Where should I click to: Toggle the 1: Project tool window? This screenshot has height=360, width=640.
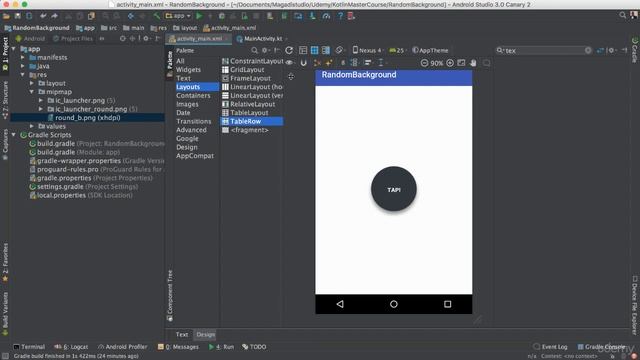click(5, 53)
